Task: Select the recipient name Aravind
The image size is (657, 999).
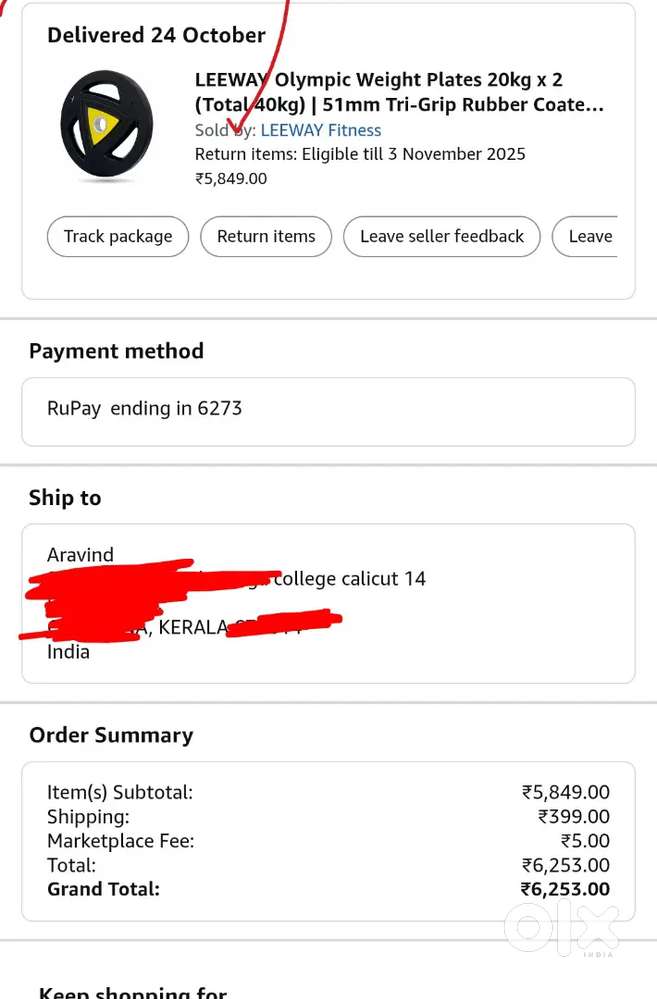Action: tap(80, 555)
